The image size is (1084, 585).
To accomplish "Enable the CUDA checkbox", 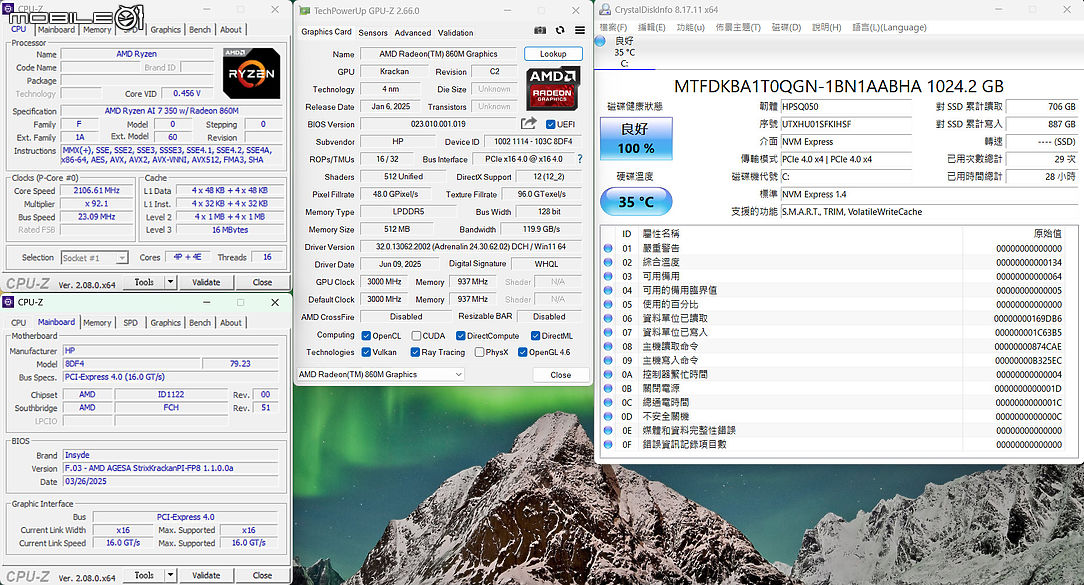I will (x=416, y=335).
